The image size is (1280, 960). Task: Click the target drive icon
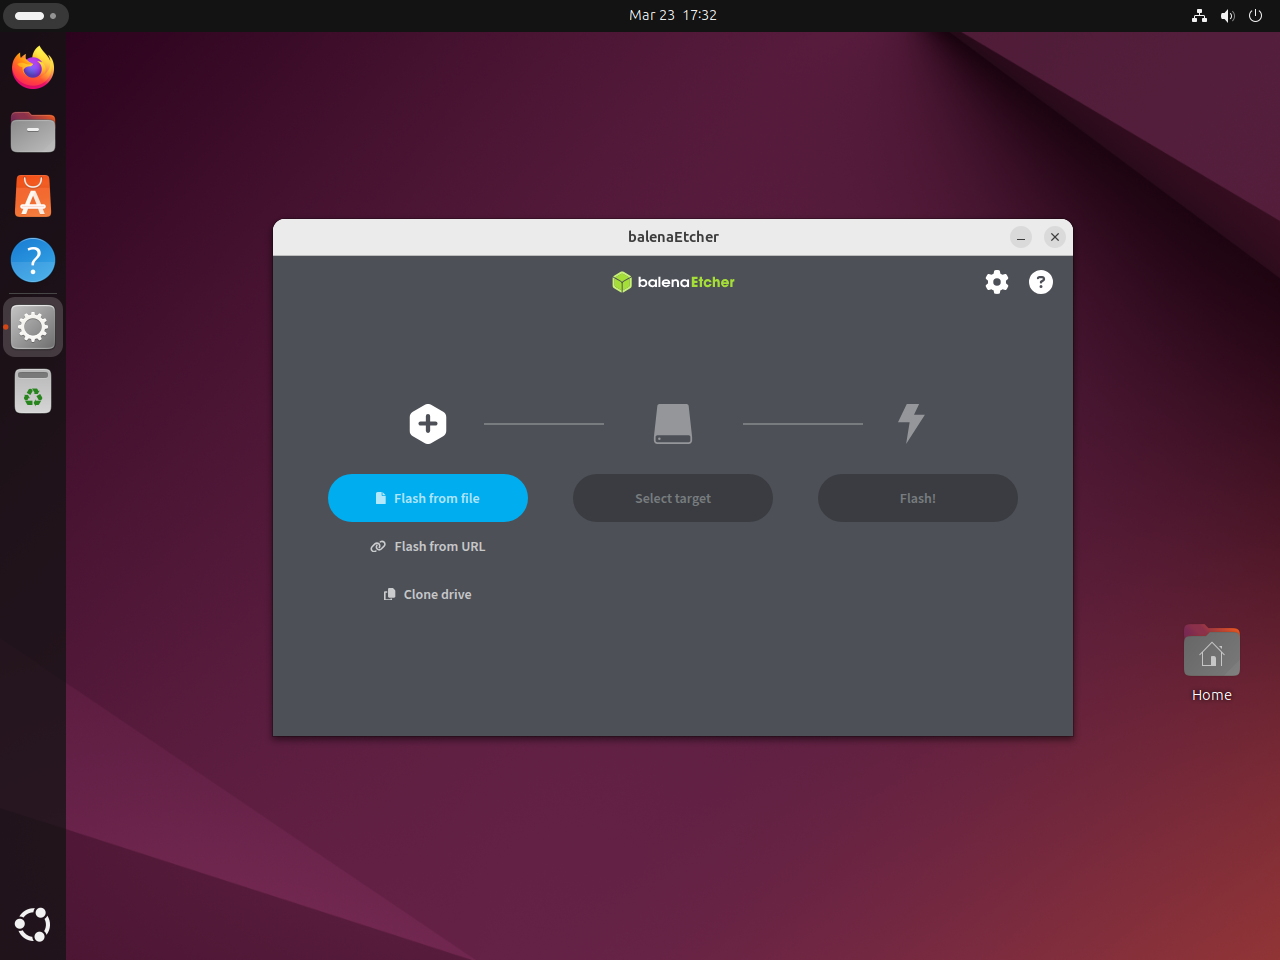tap(672, 423)
